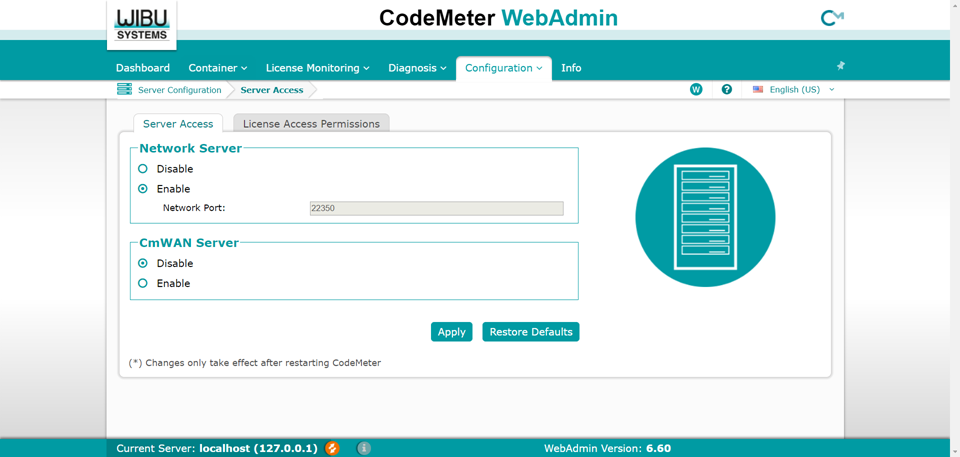This screenshot has width=960, height=457.
Task: Expand the License Monitoring dropdown menu
Action: coord(317,68)
